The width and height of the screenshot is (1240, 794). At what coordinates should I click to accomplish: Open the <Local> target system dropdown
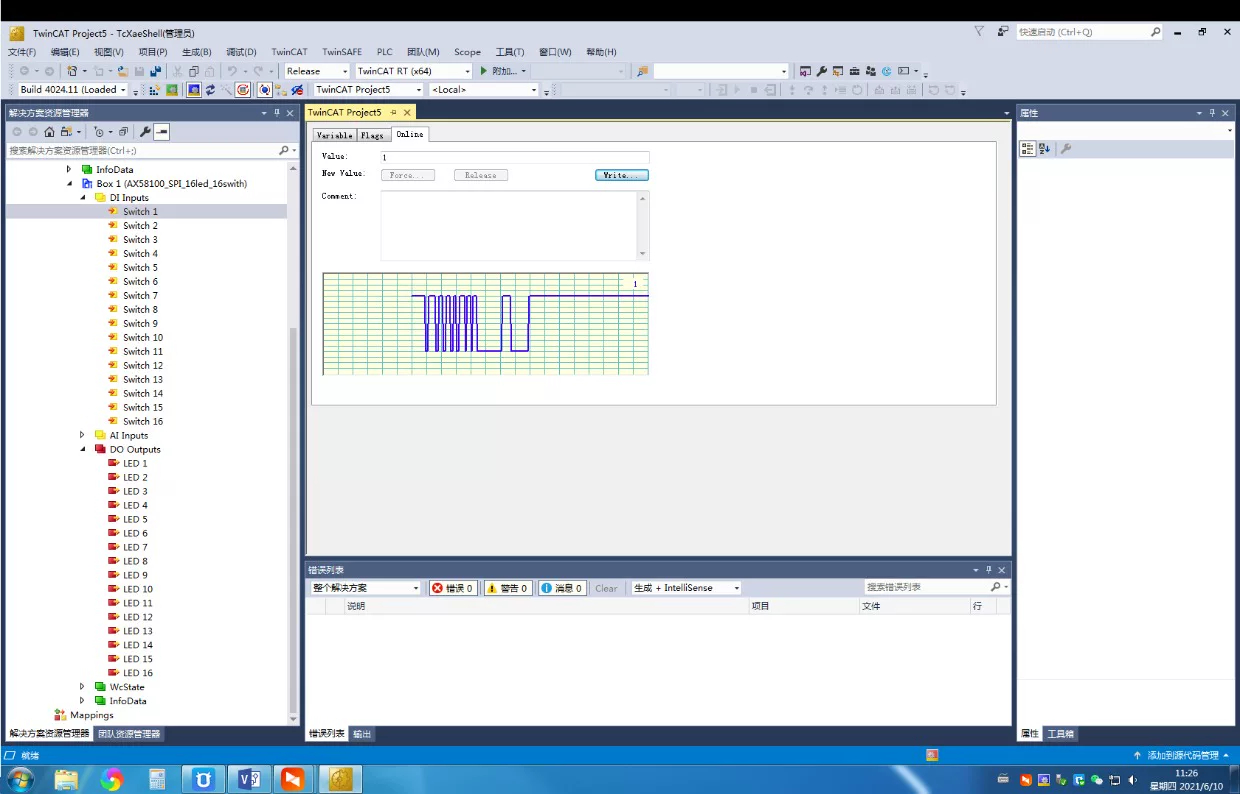[x=484, y=89]
